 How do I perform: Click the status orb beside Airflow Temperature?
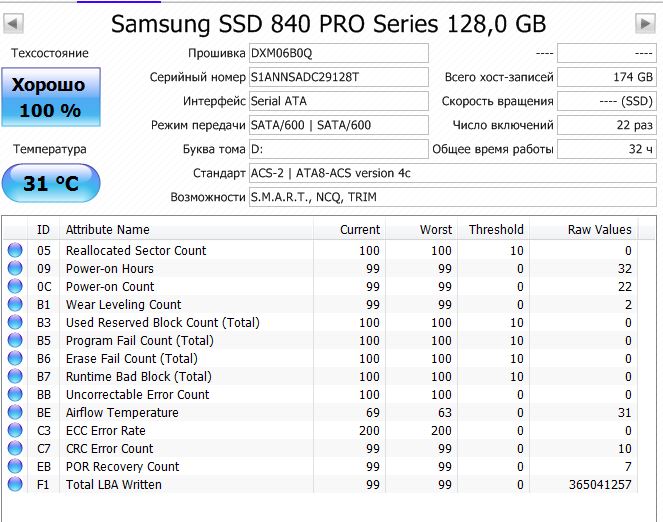(x=15, y=413)
